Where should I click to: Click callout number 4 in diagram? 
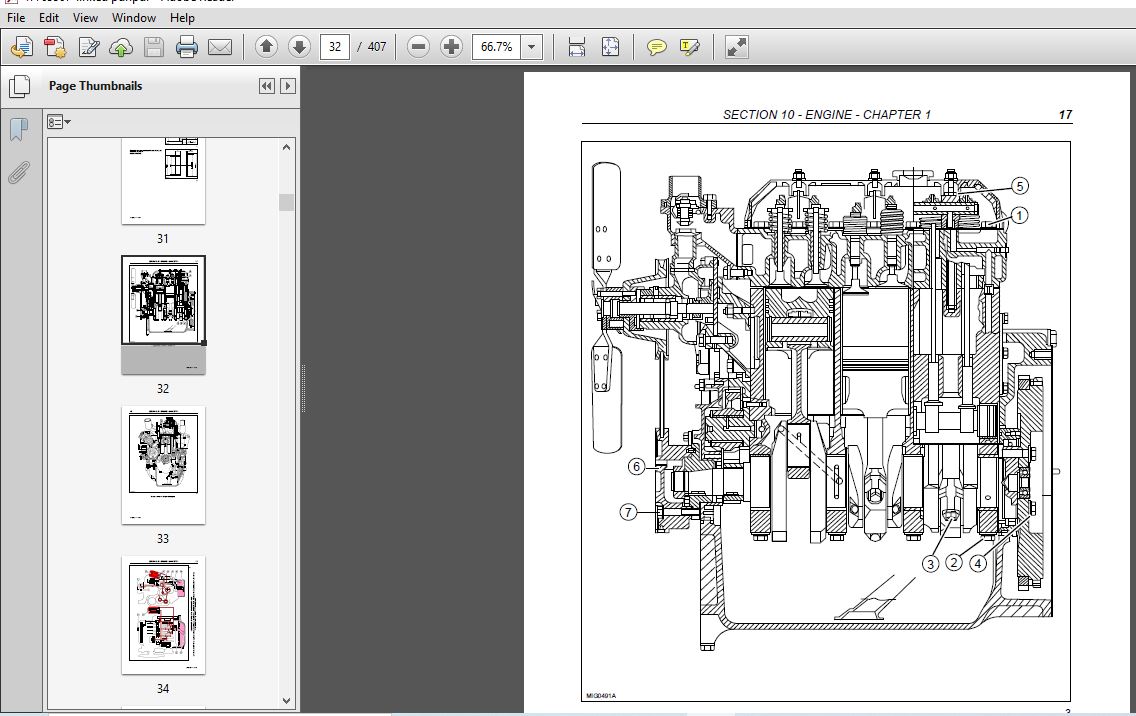978,563
